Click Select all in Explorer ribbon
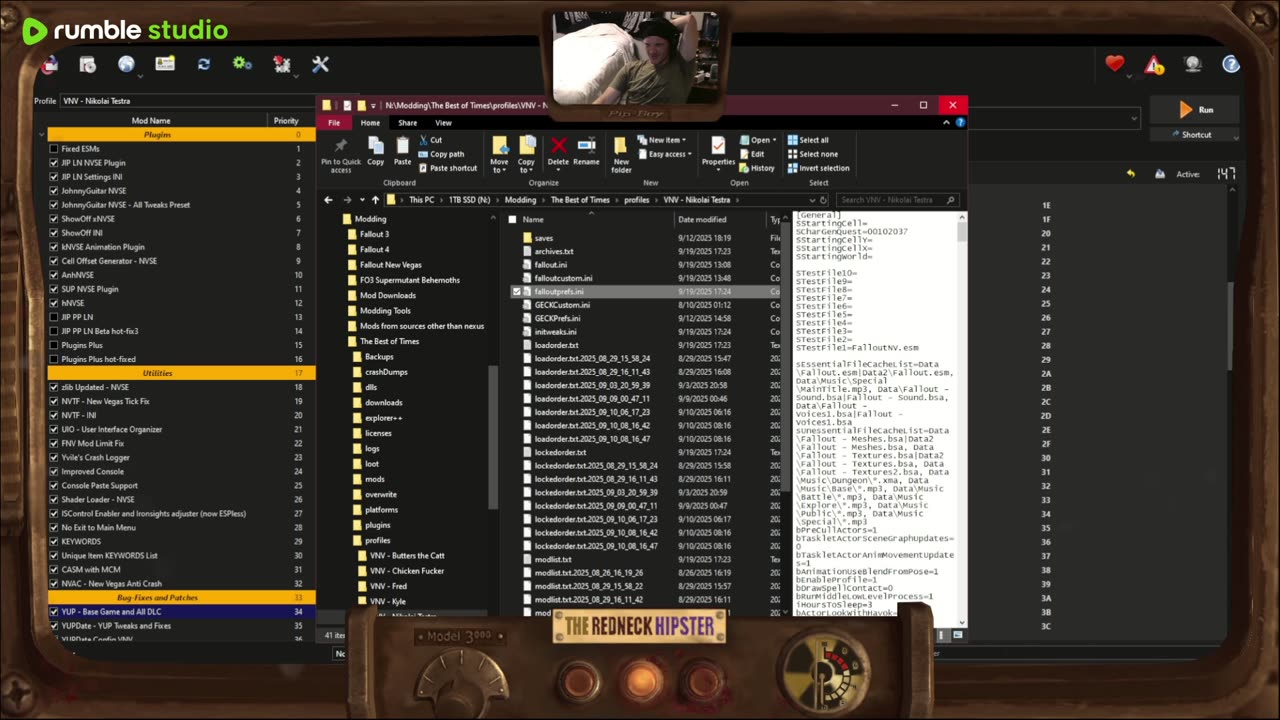 [808, 140]
